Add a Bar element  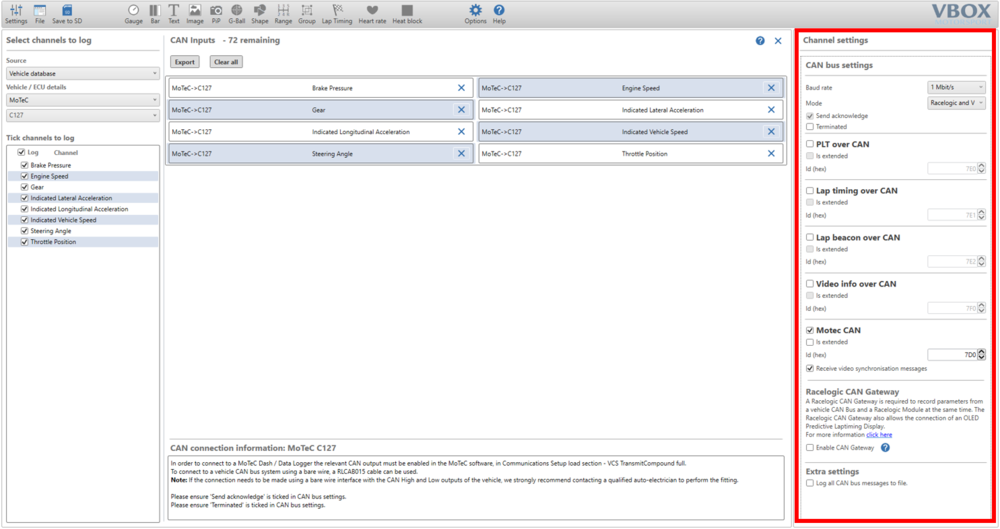155,13
